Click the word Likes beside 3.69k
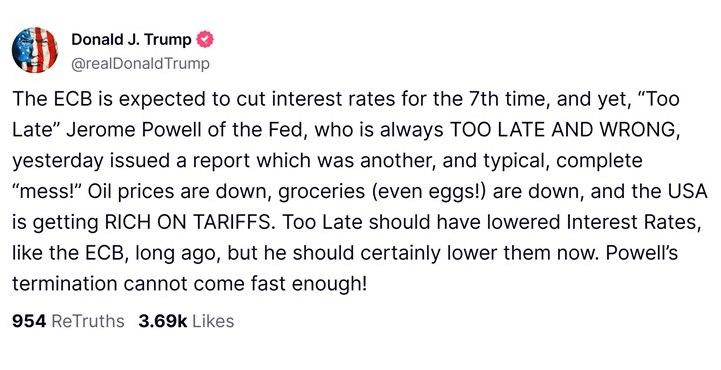The width and height of the screenshot is (721, 370). pos(213,321)
